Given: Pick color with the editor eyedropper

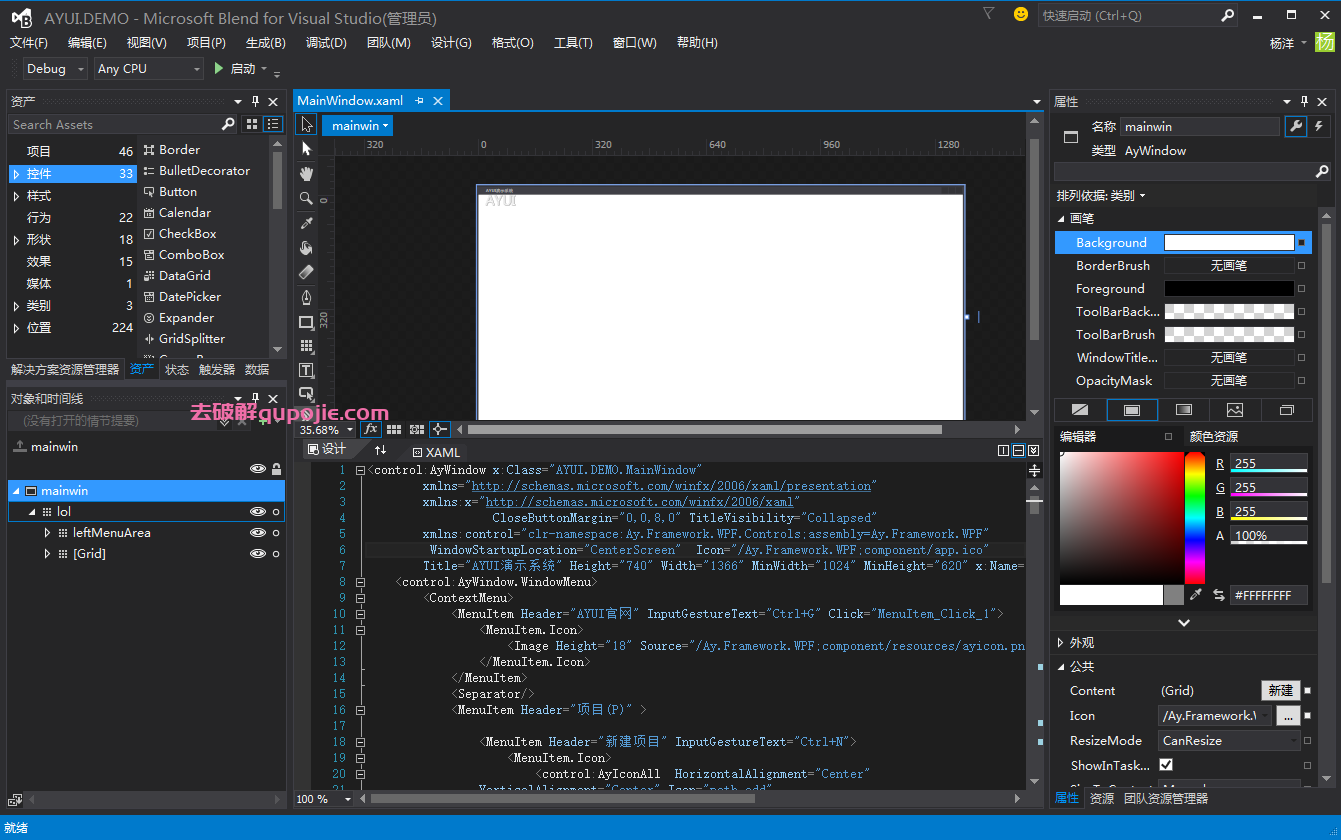Looking at the screenshot, I should (x=1195, y=595).
